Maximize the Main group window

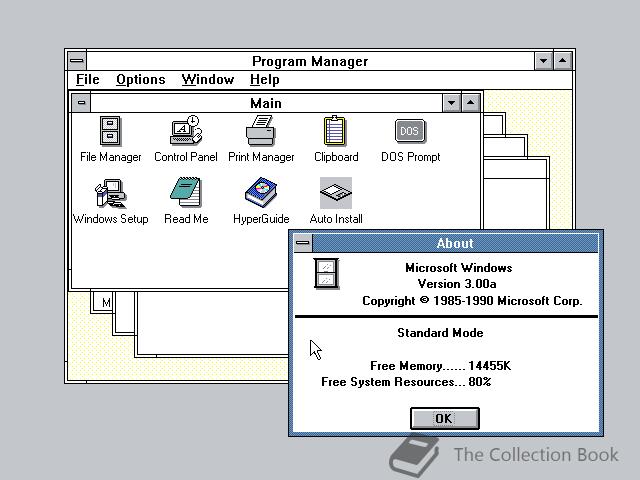(471, 103)
